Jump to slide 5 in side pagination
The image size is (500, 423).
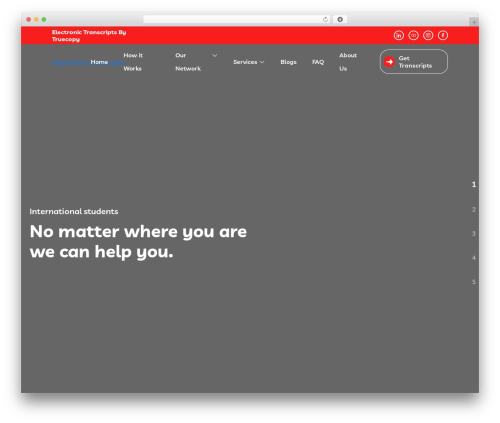474,282
